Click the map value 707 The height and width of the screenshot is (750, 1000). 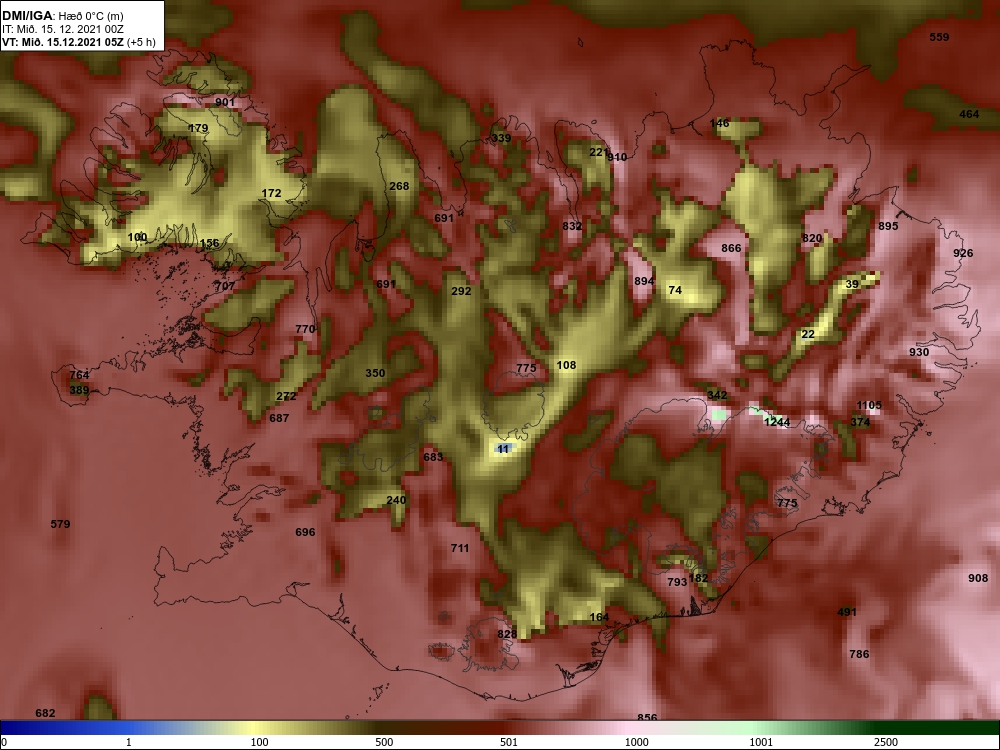[224, 286]
